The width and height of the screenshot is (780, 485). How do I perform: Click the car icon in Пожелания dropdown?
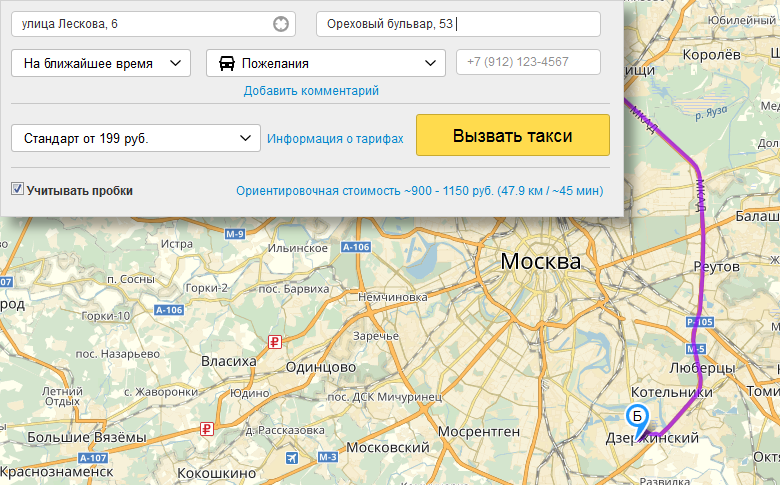tap(227, 63)
